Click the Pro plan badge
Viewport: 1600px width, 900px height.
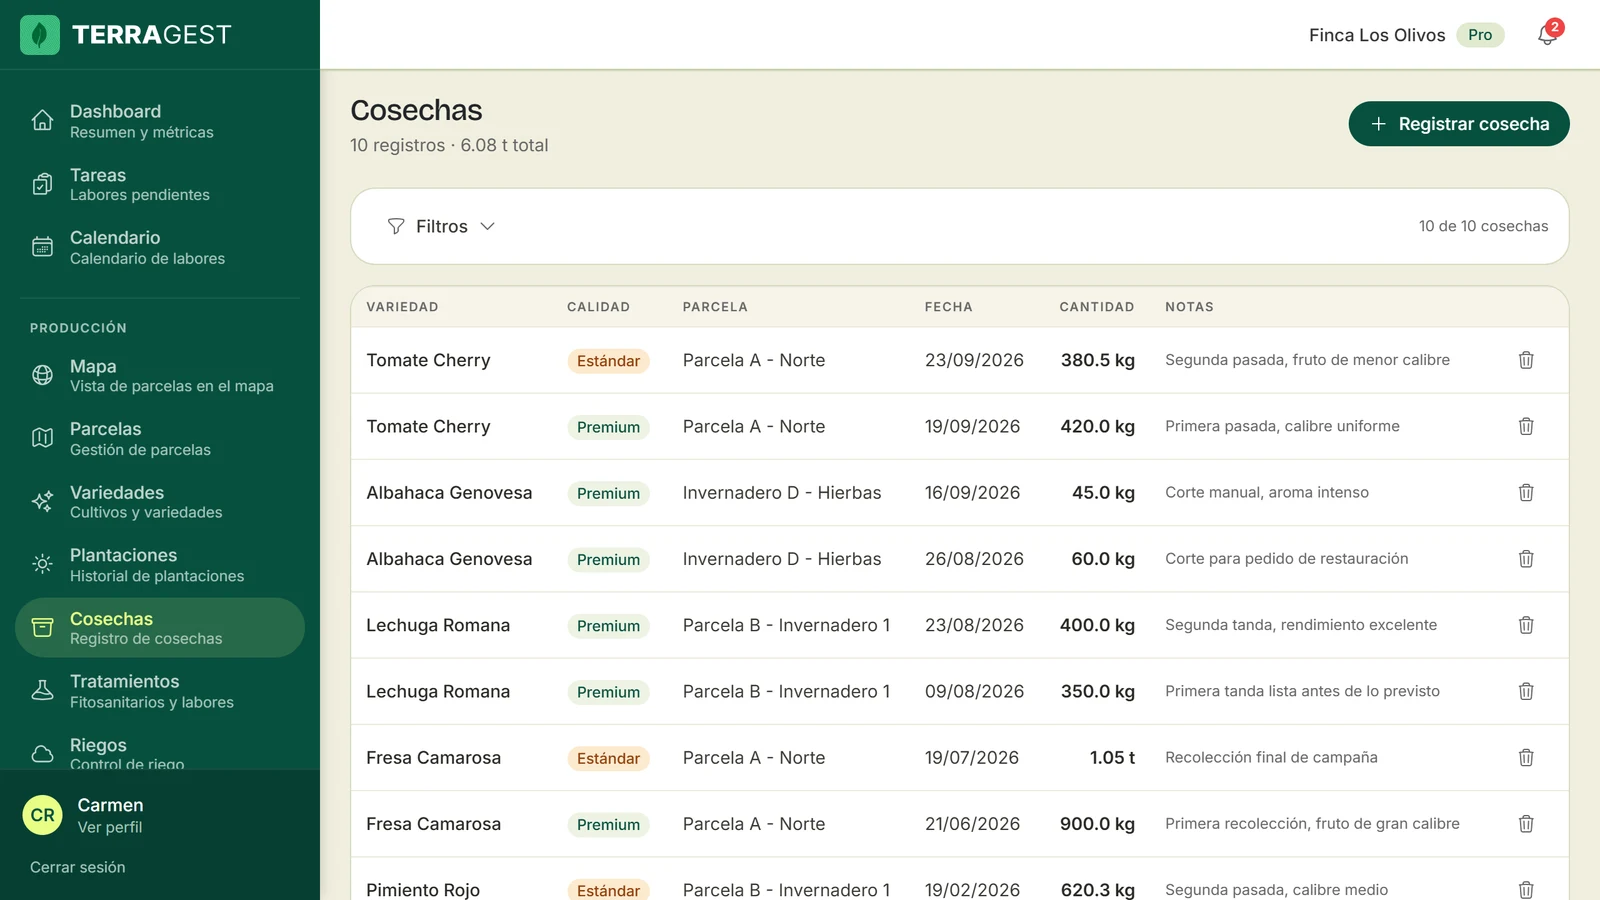pyautogui.click(x=1480, y=35)
